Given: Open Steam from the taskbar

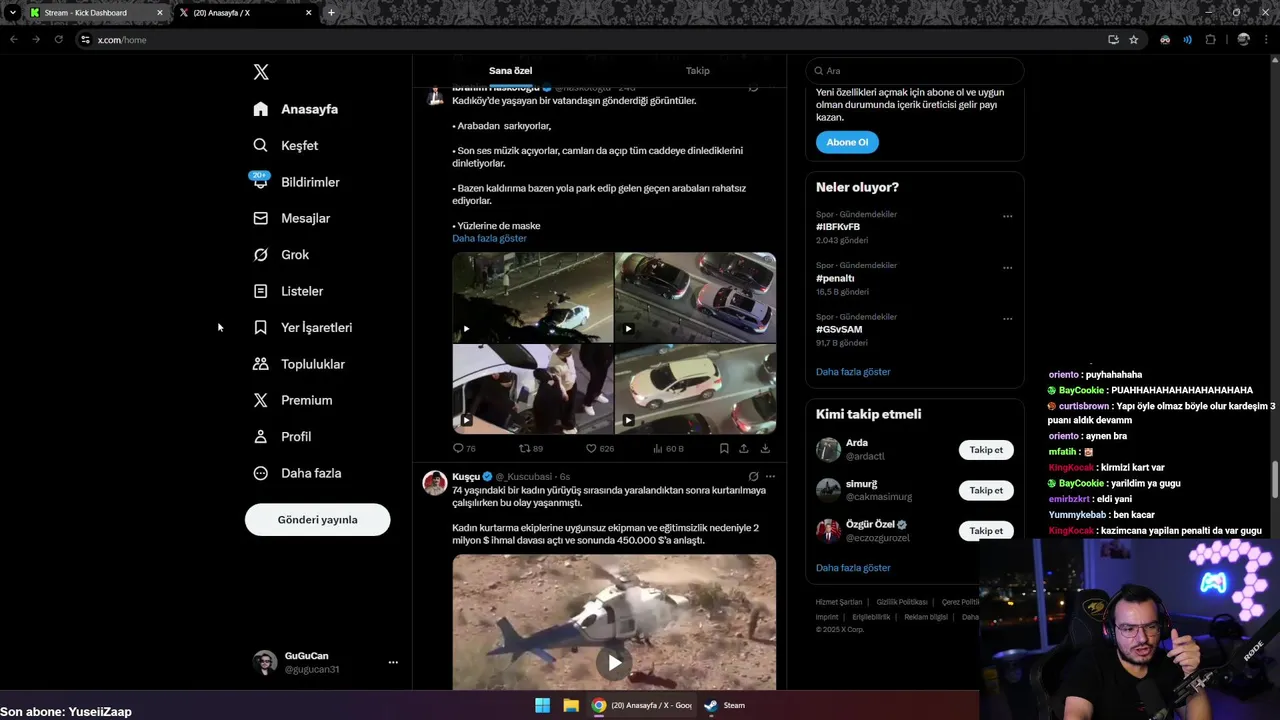Looking at the screenshot, I should (x=725, y=705).
